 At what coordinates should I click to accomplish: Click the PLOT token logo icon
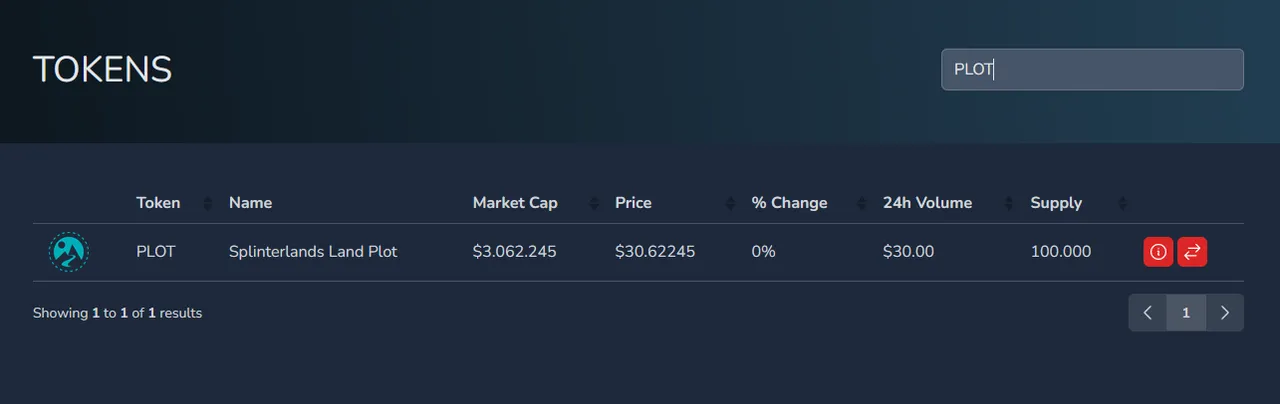(68, 252)
